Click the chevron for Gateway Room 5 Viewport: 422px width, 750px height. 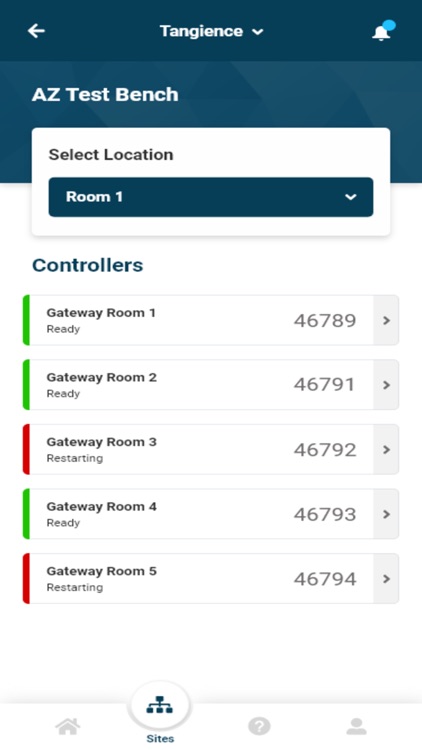point(386,579)
